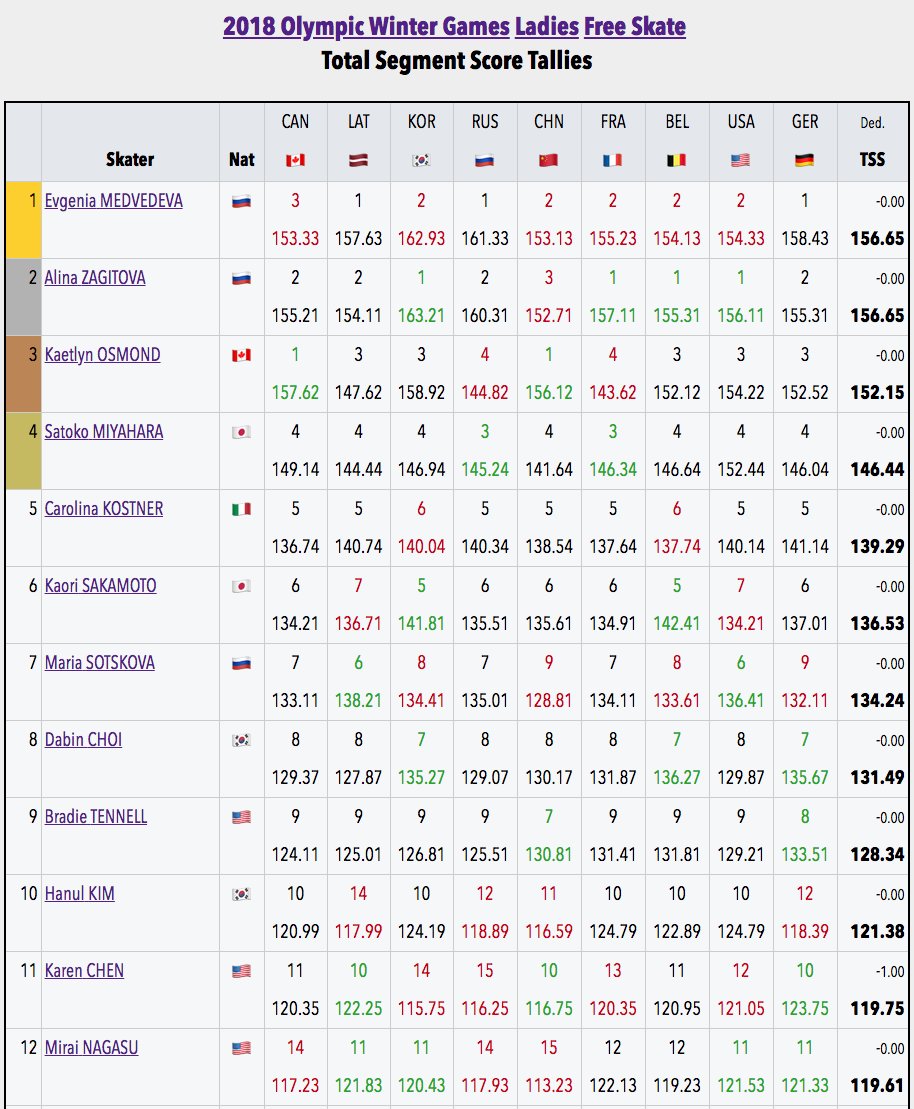Select the Bradie TENNELL link

[x=96, y=817]
